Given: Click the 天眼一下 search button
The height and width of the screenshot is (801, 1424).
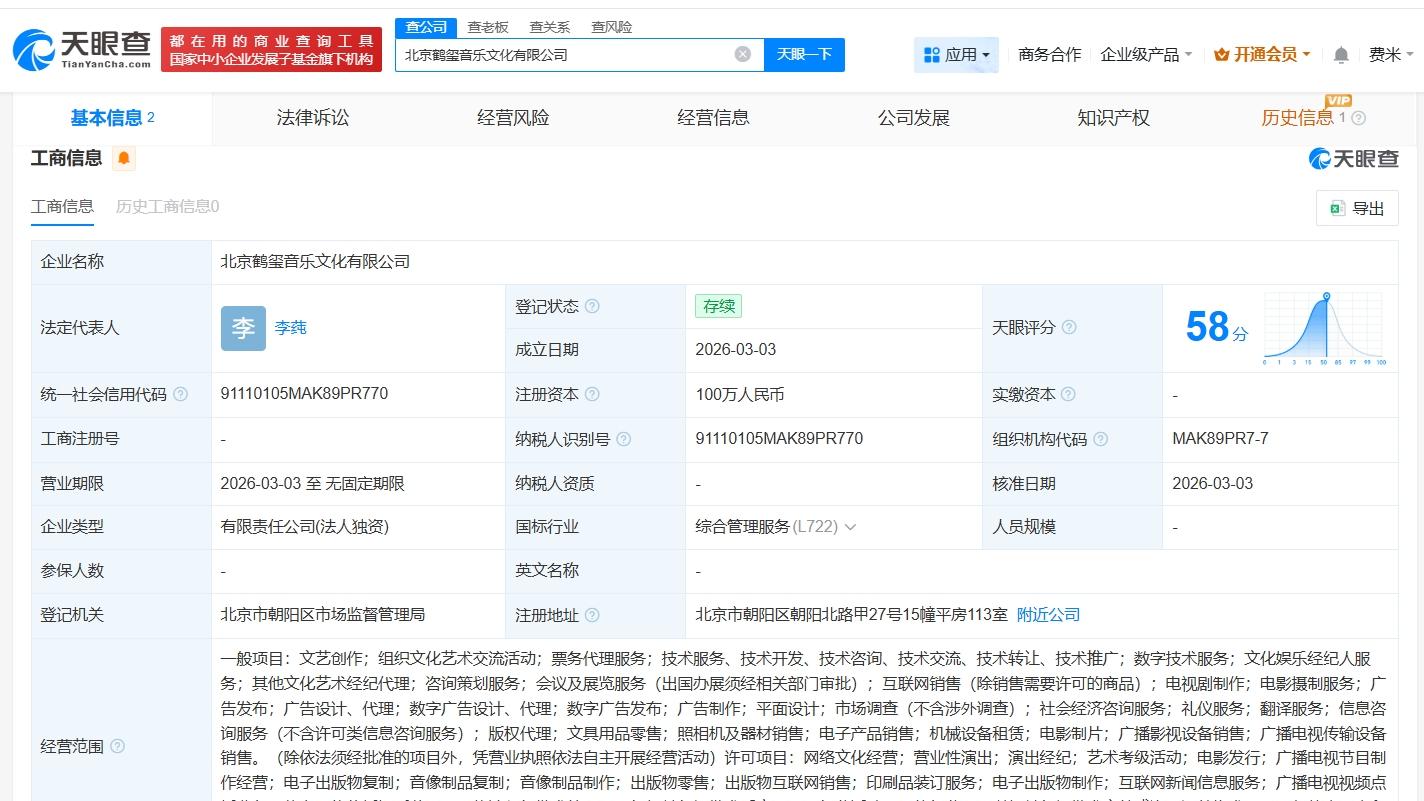Looking at the screenshot, I should (x=803, y=55).
